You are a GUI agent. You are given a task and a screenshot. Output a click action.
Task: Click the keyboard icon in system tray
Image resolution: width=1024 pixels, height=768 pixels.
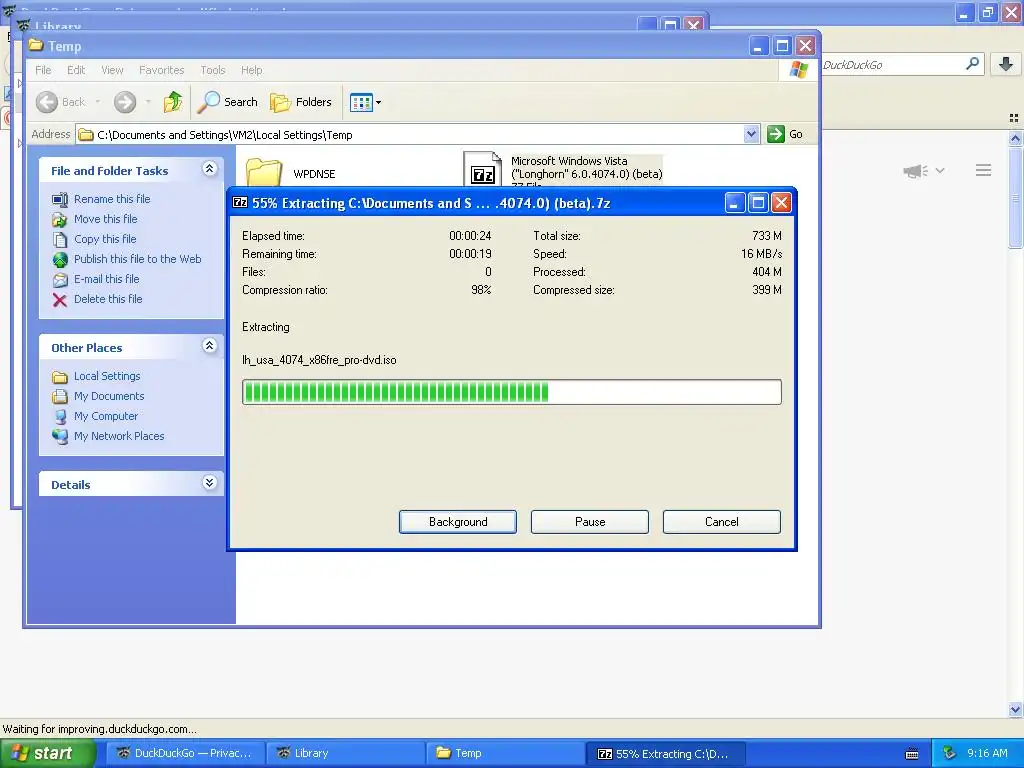912,754
